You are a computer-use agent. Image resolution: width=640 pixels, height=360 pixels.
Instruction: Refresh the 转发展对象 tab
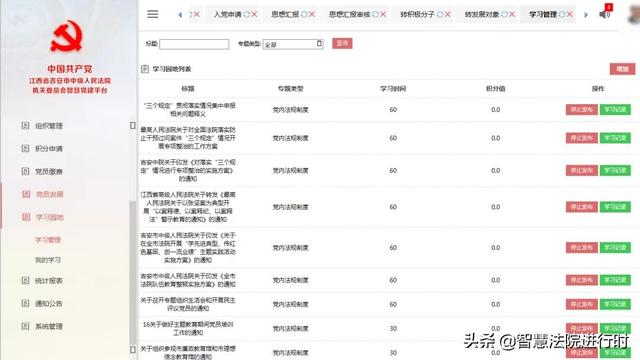click(504, 14)
